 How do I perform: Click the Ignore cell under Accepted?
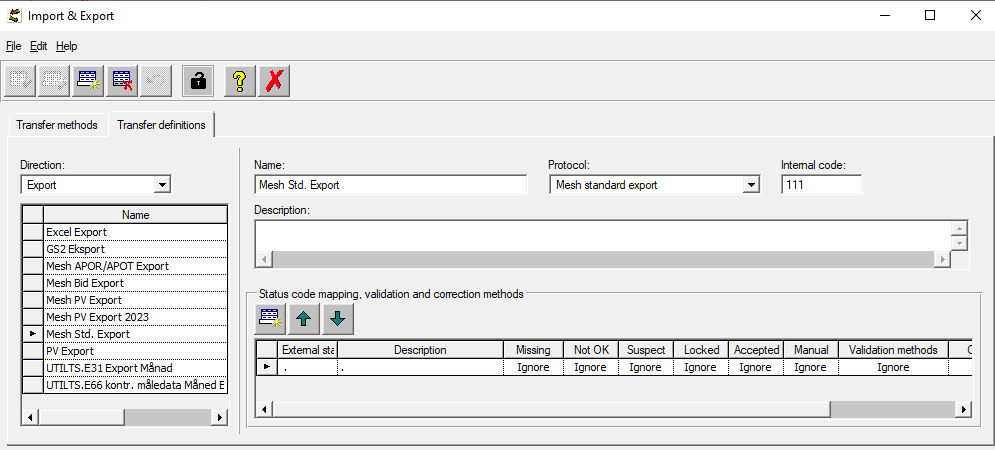point(756,367)
